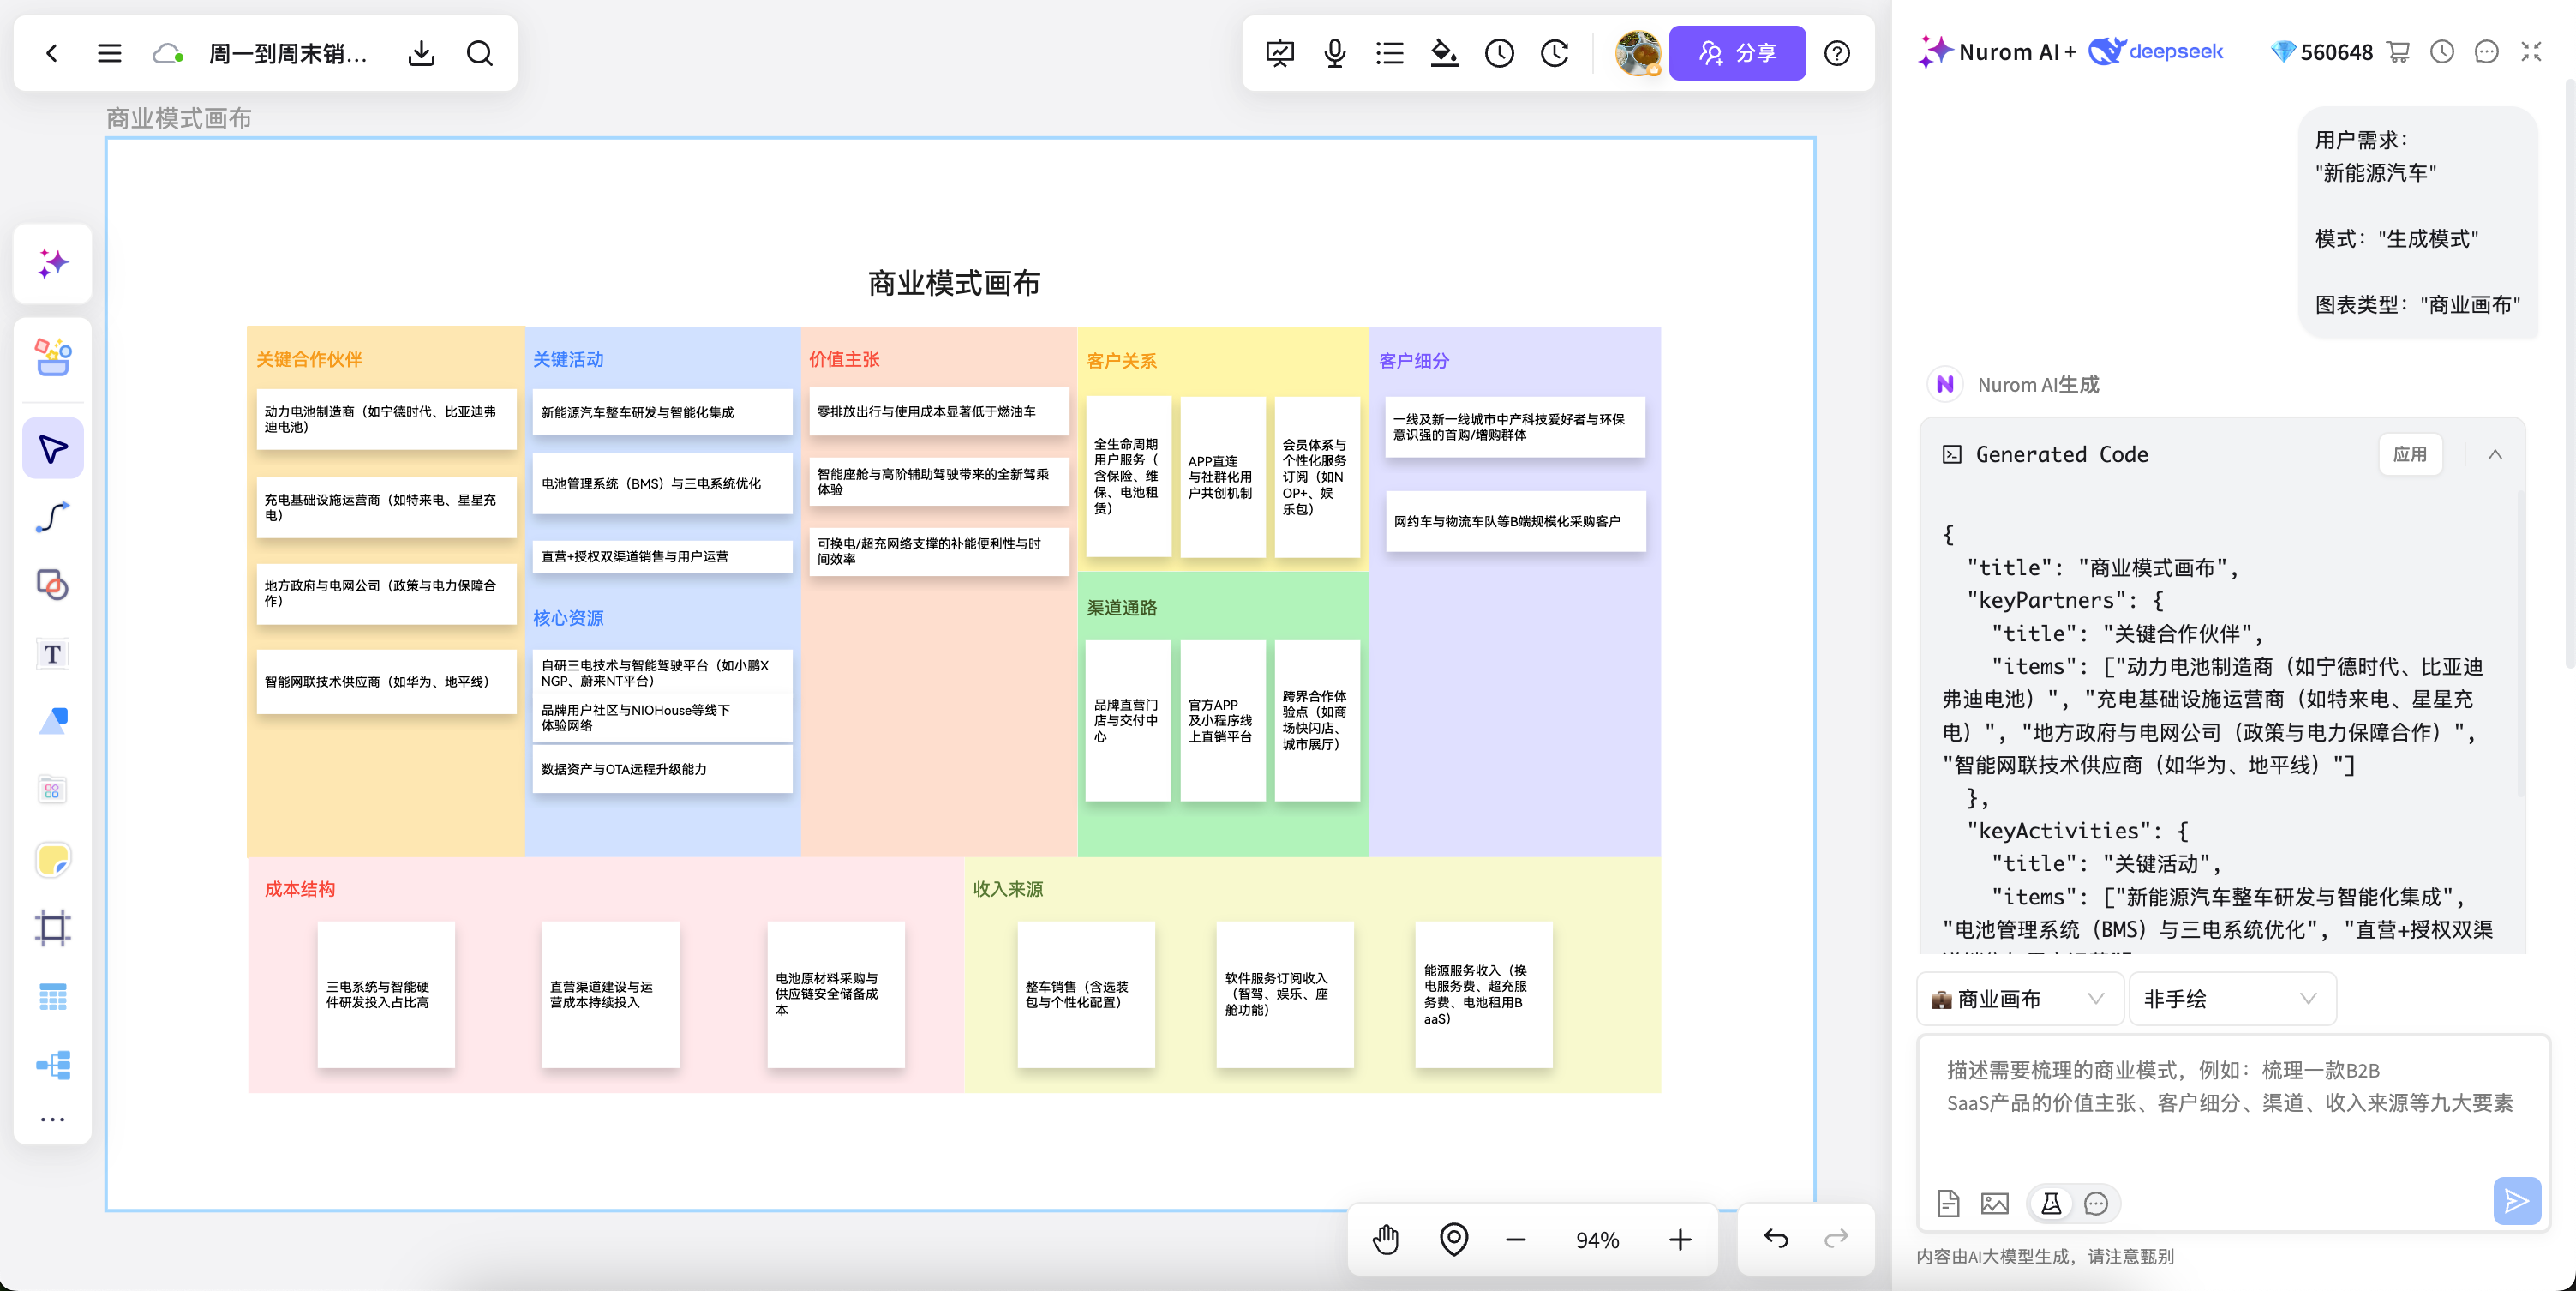Switch to hand pan tool
2576x1291 pixels.
coord(1386,1240)
